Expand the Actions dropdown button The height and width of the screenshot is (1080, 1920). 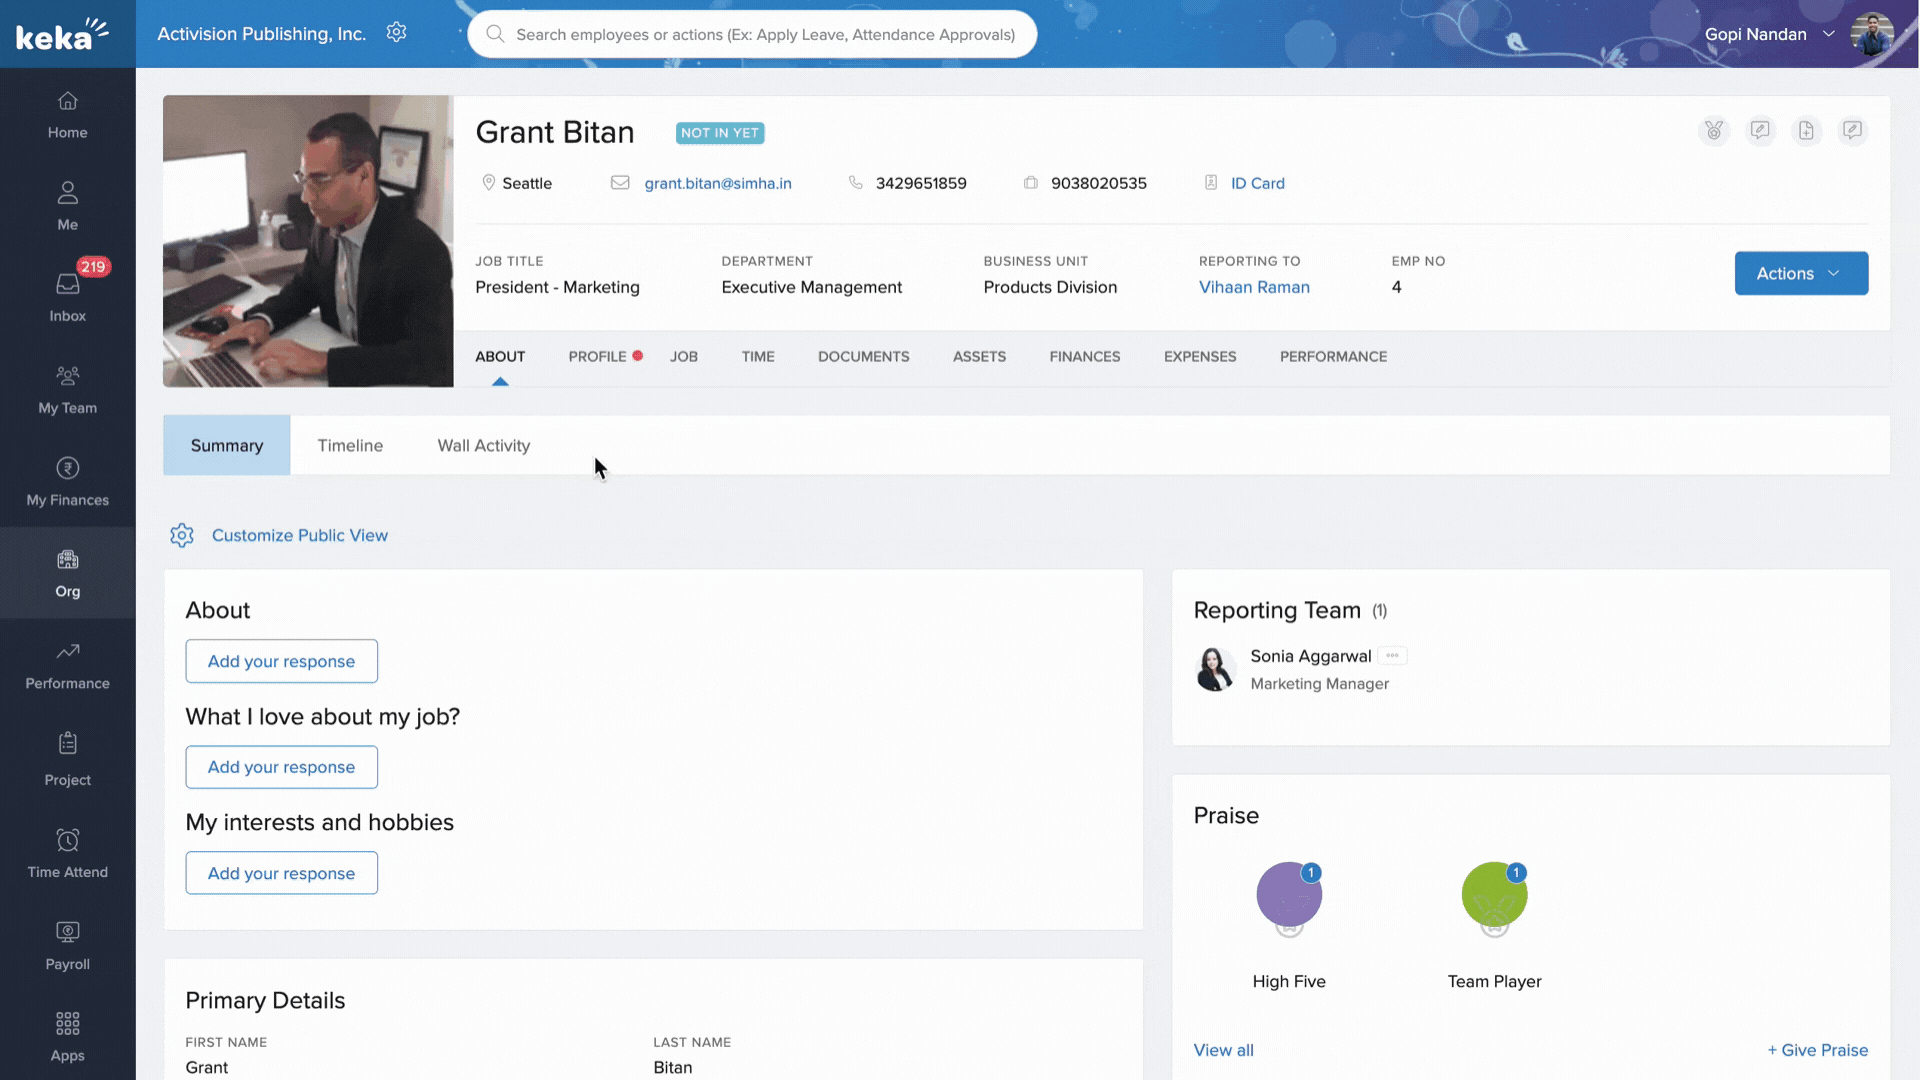pos(1800,273)
